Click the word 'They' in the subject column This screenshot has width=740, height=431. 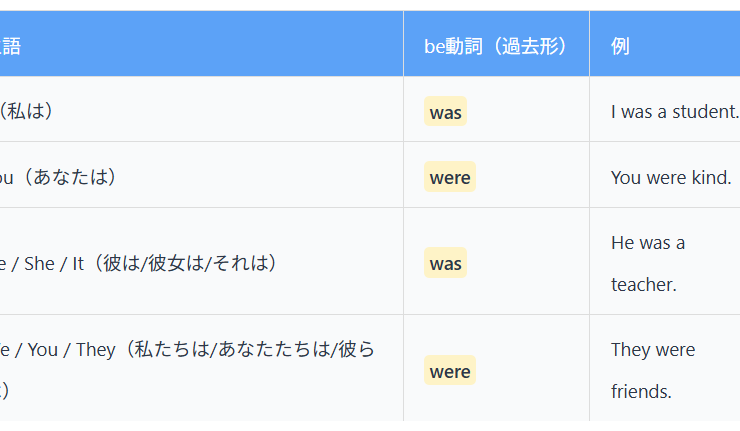tap(95, 350)
